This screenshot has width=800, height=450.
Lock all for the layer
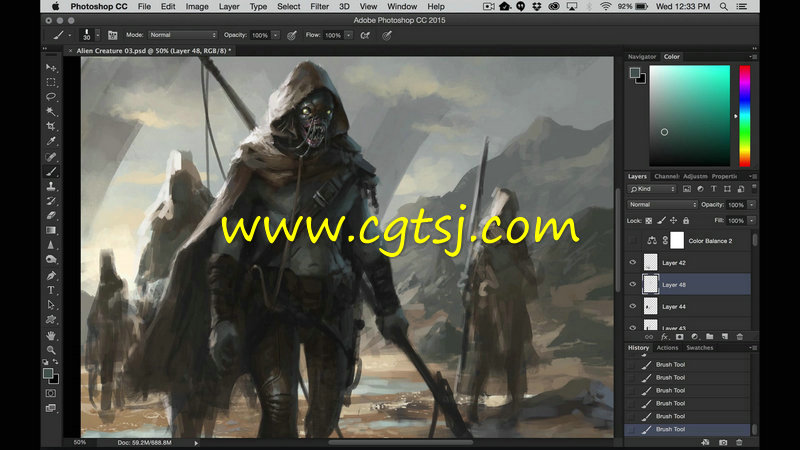tap(686, 221)
